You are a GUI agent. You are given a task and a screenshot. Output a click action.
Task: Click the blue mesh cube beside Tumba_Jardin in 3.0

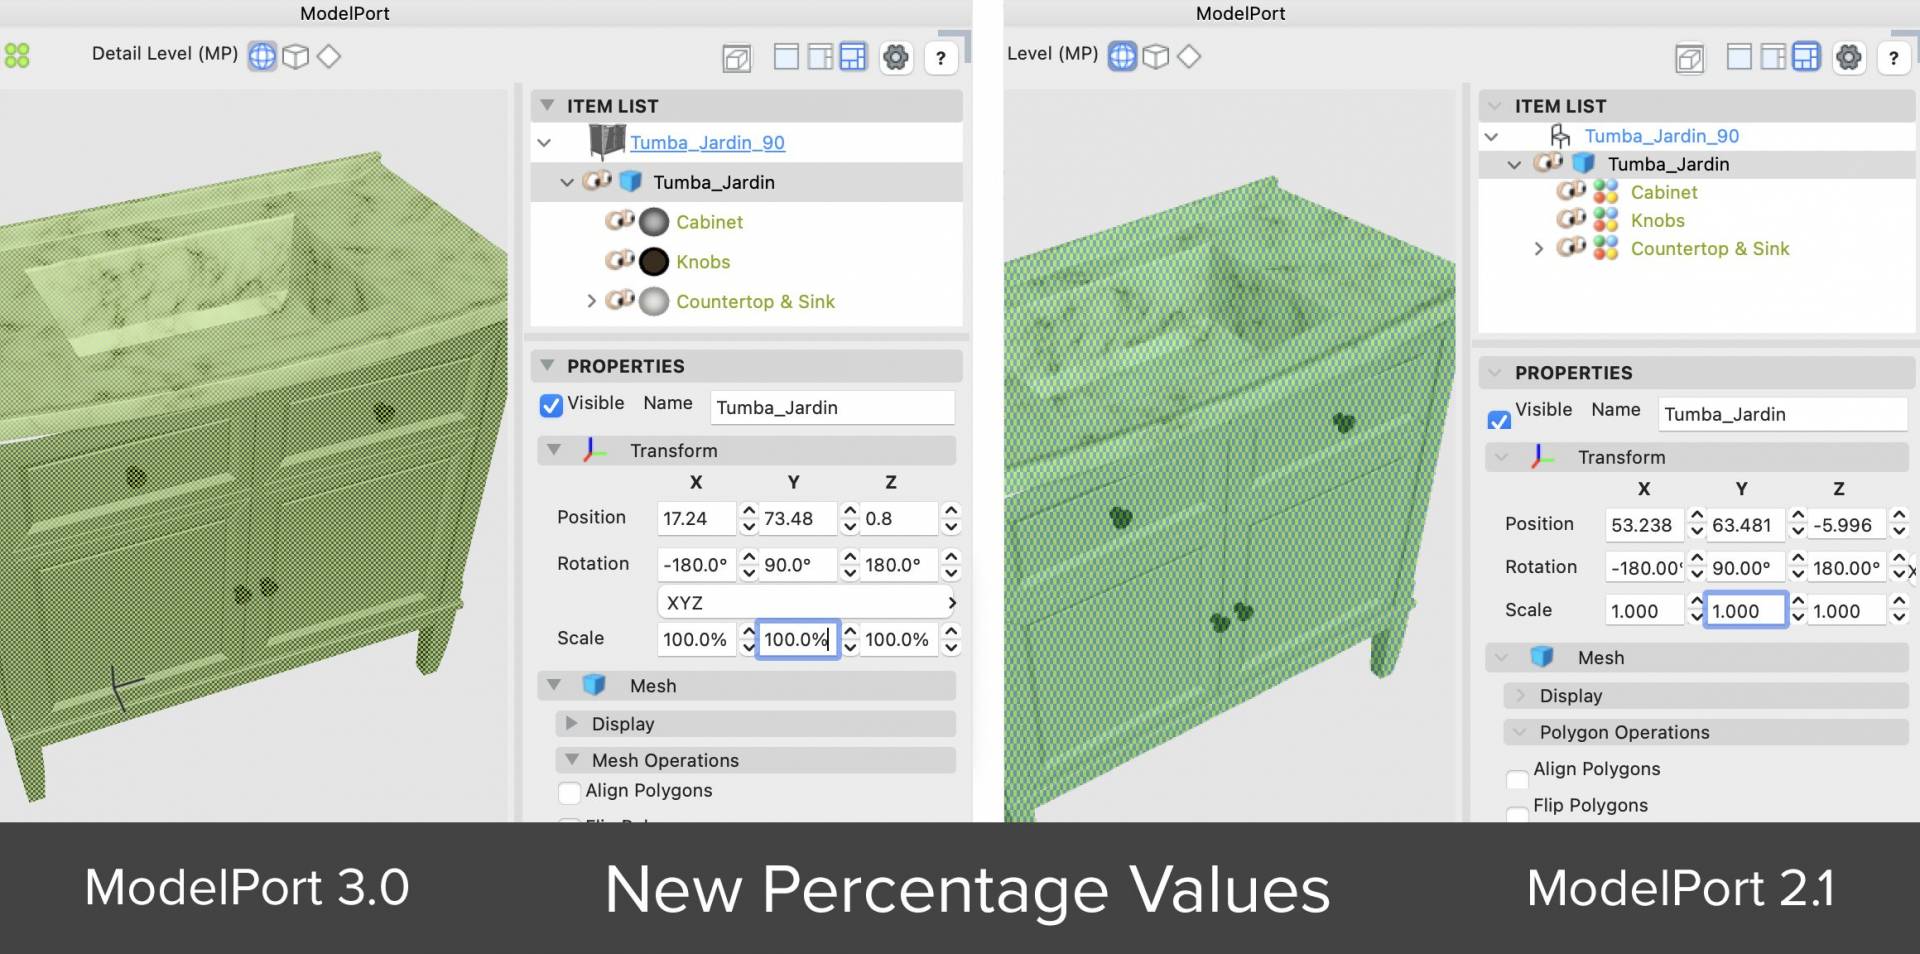(x=630, y=182)
